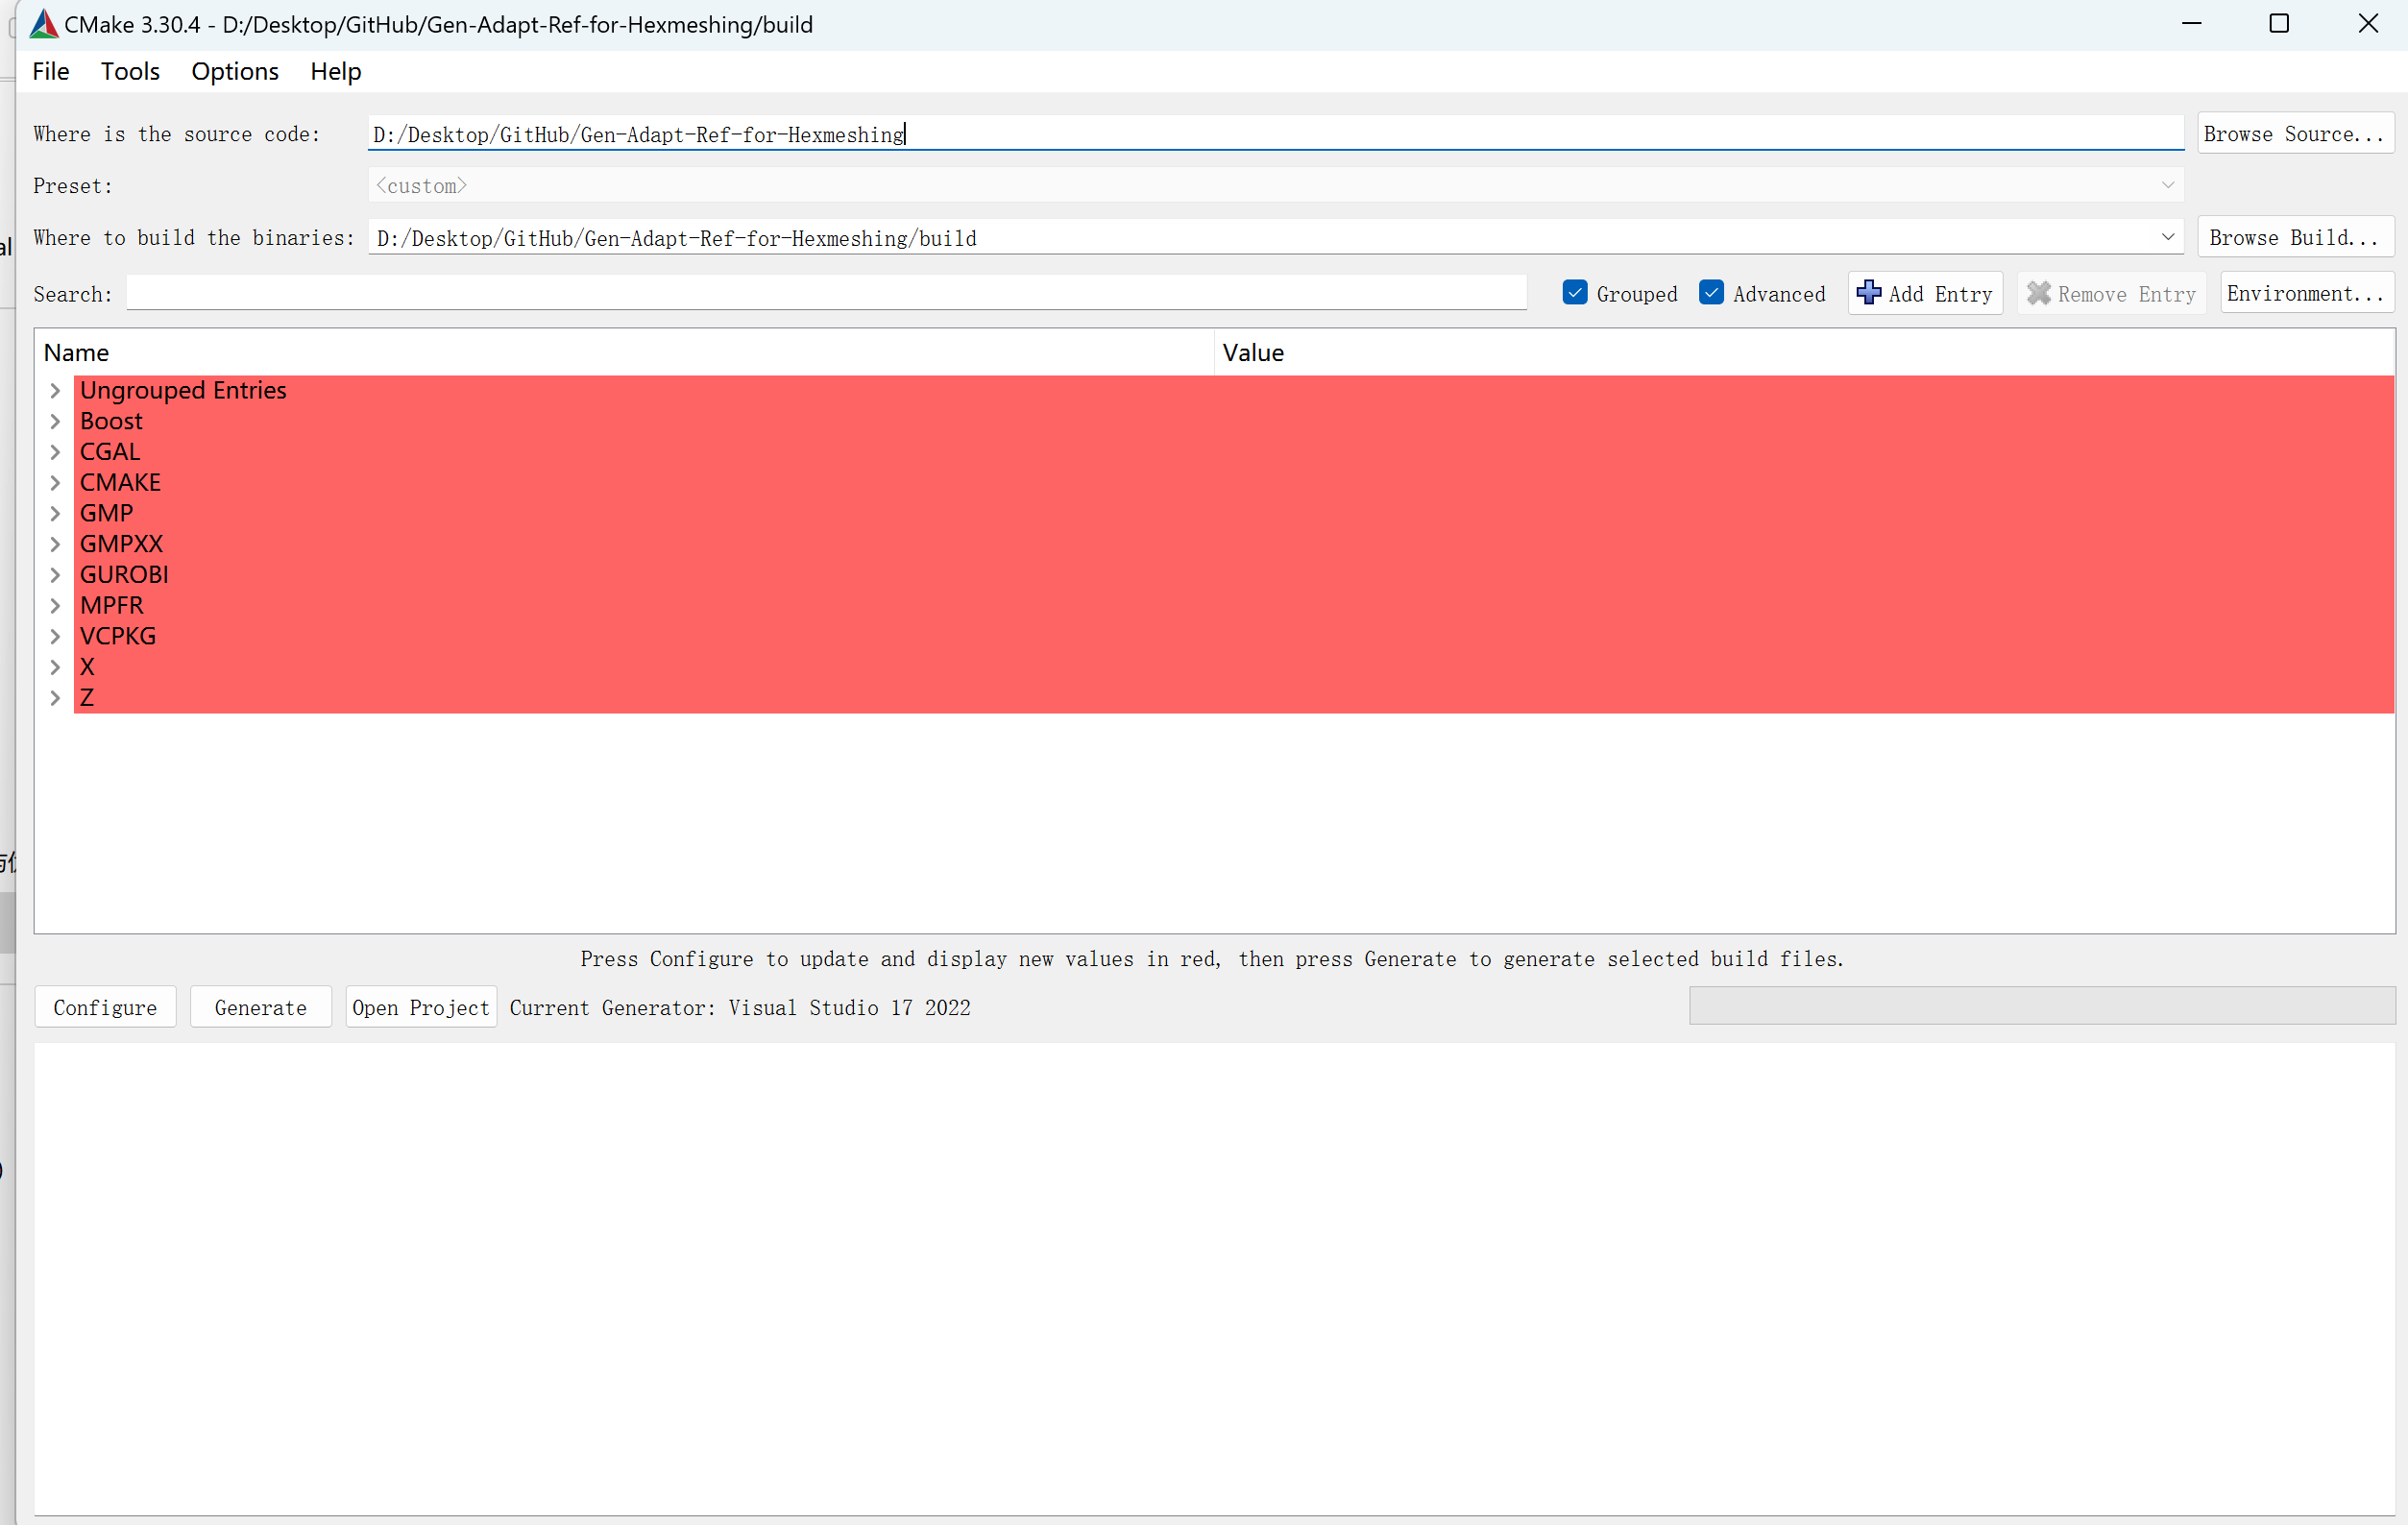The image size is (2408, 1525).
Task: Open the Tools menu
Action: 130,71
